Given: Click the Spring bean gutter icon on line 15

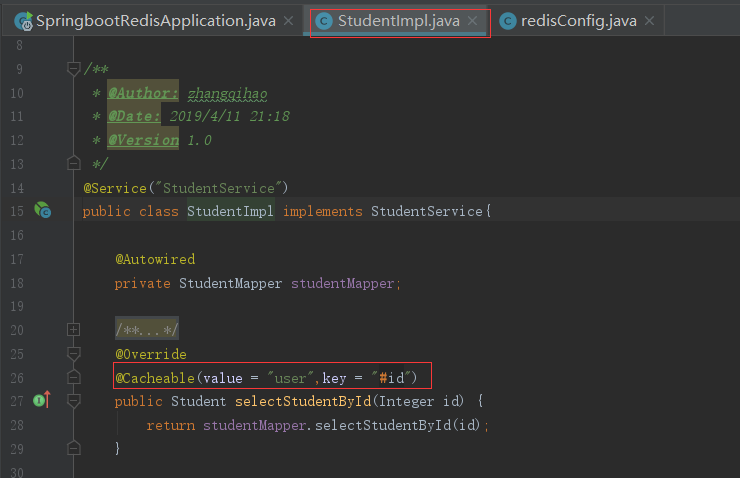Looking at the screenshot, I should 42,210.
